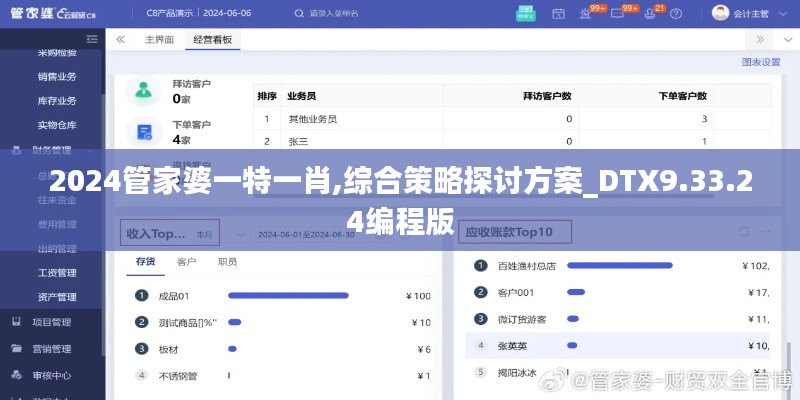Screen dimensions: 800x400
Task: Open 资产管理 in sidebar
Action: click(57, 297)
